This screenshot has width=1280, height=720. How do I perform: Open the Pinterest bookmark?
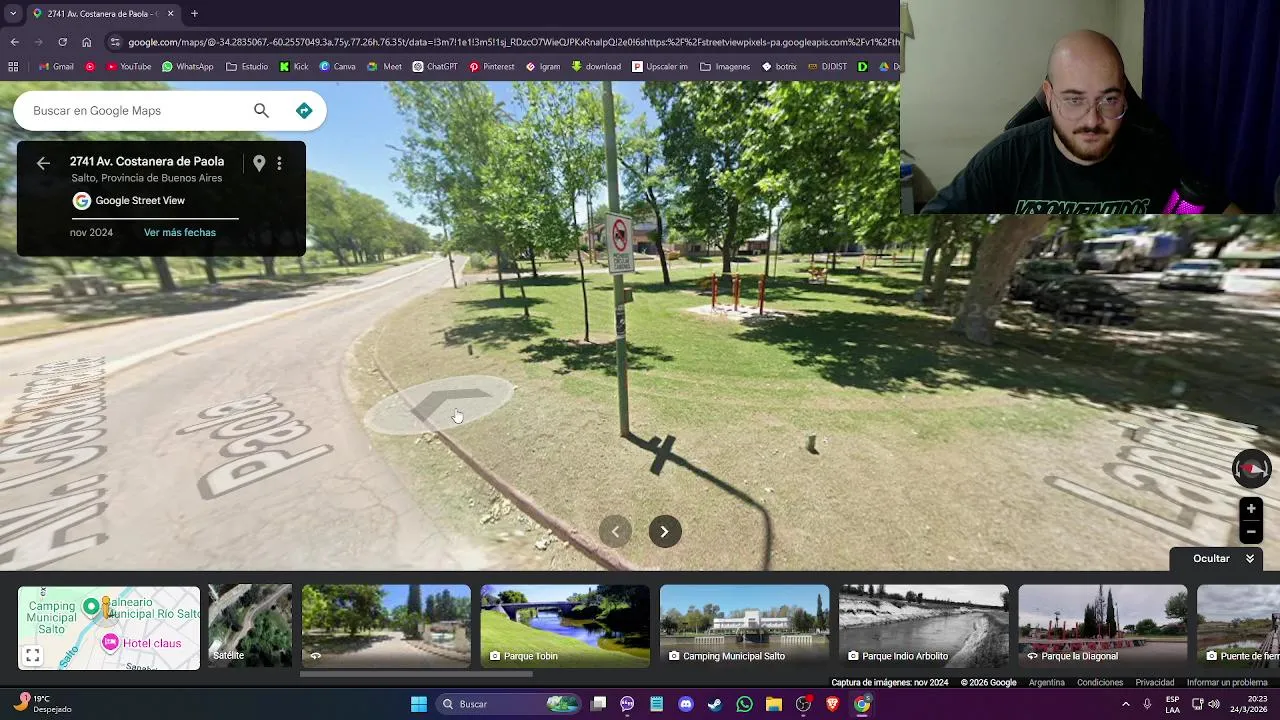491,67
